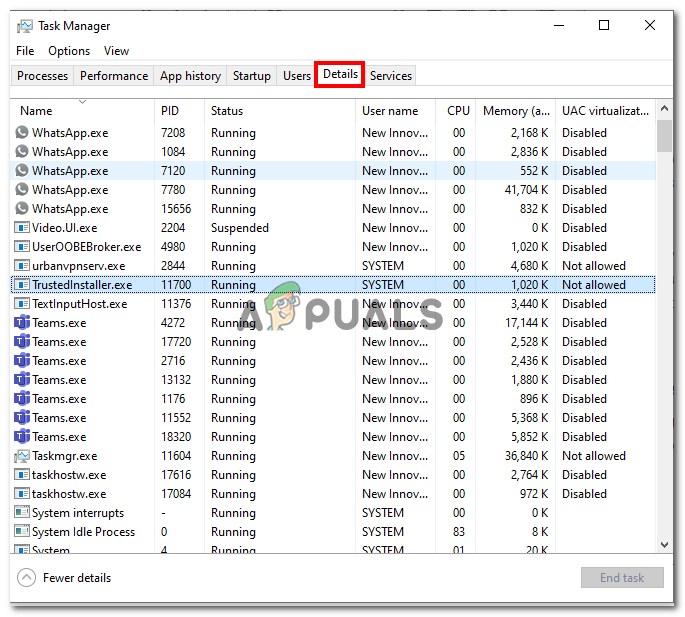
Task: Click the Teams icon for PID 2716
Action: click(x=22, y=360)
